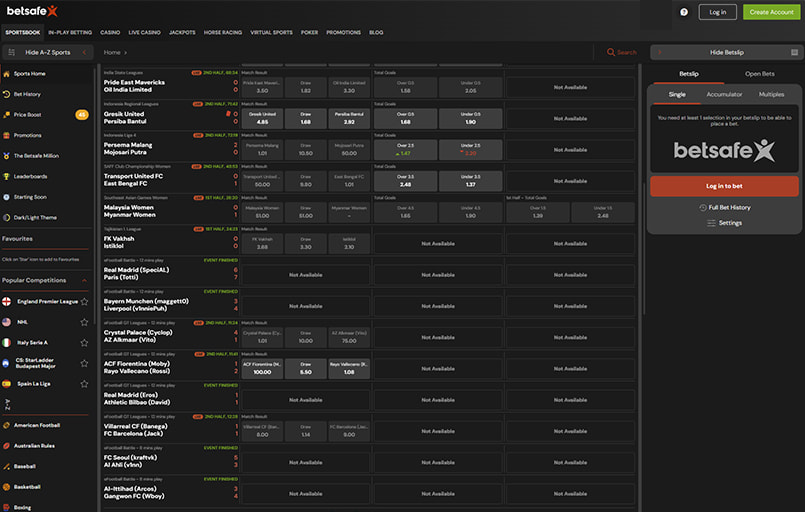Click the Baseball bat icon

point(6,466)
